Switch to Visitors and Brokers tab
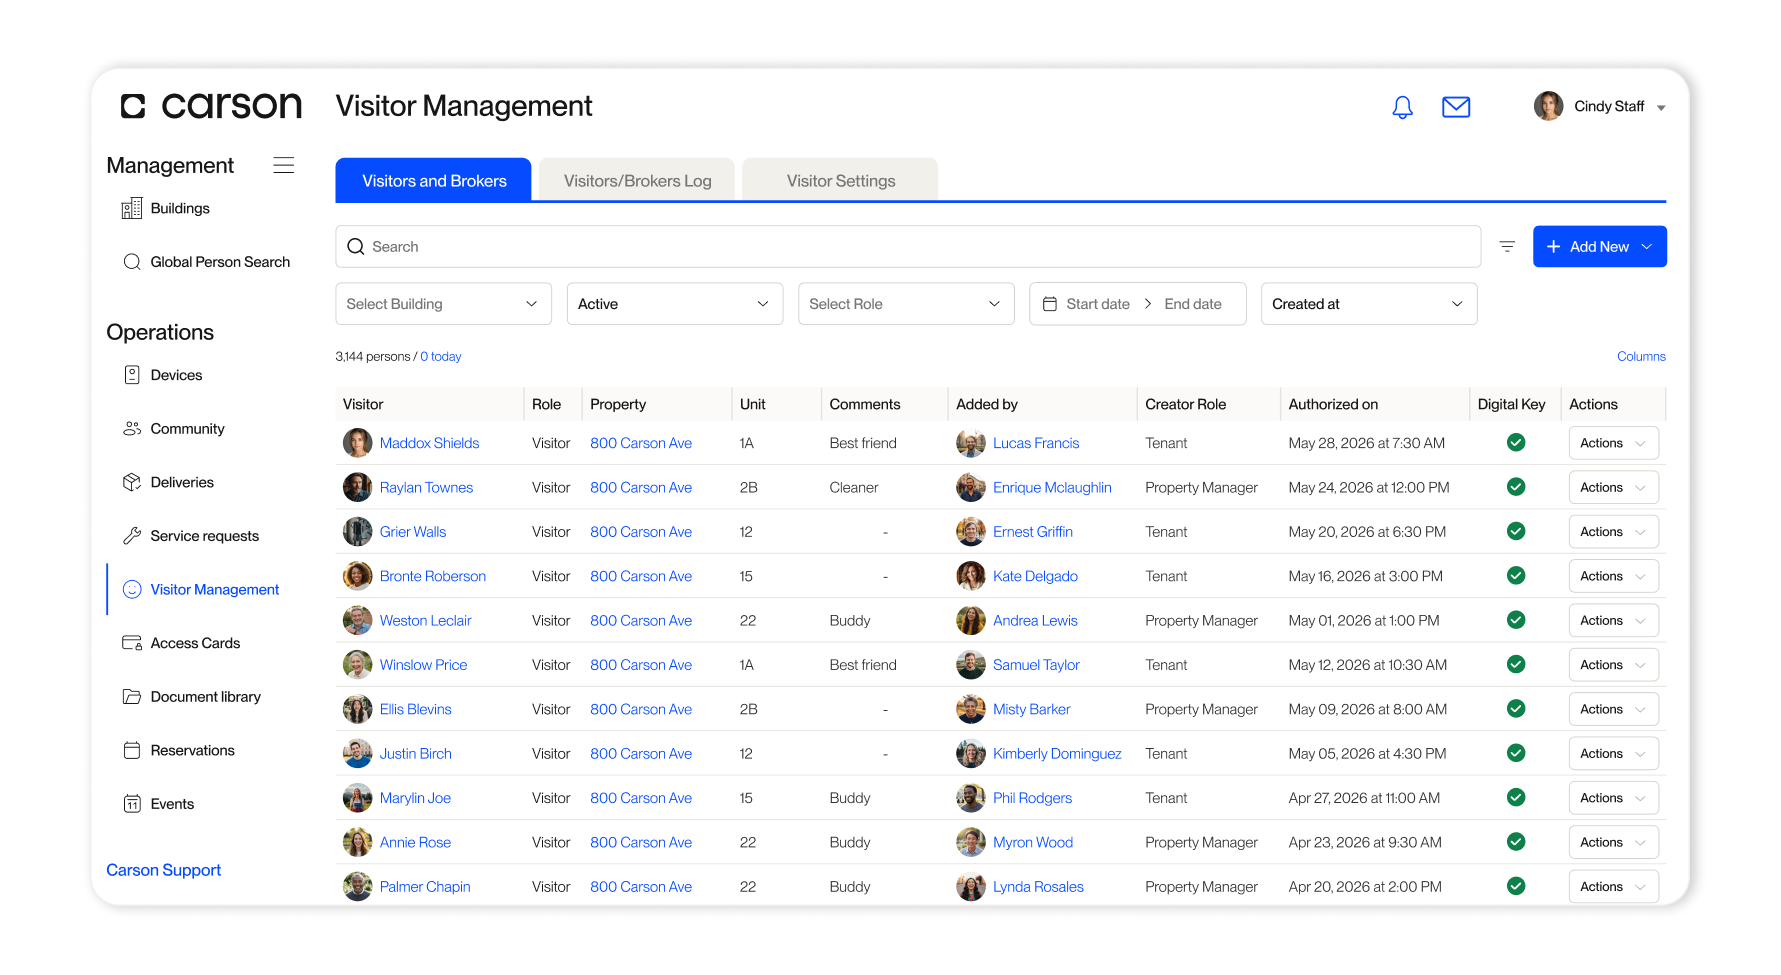The height and width of the screenshot is (975, 1781). (433, 180)
